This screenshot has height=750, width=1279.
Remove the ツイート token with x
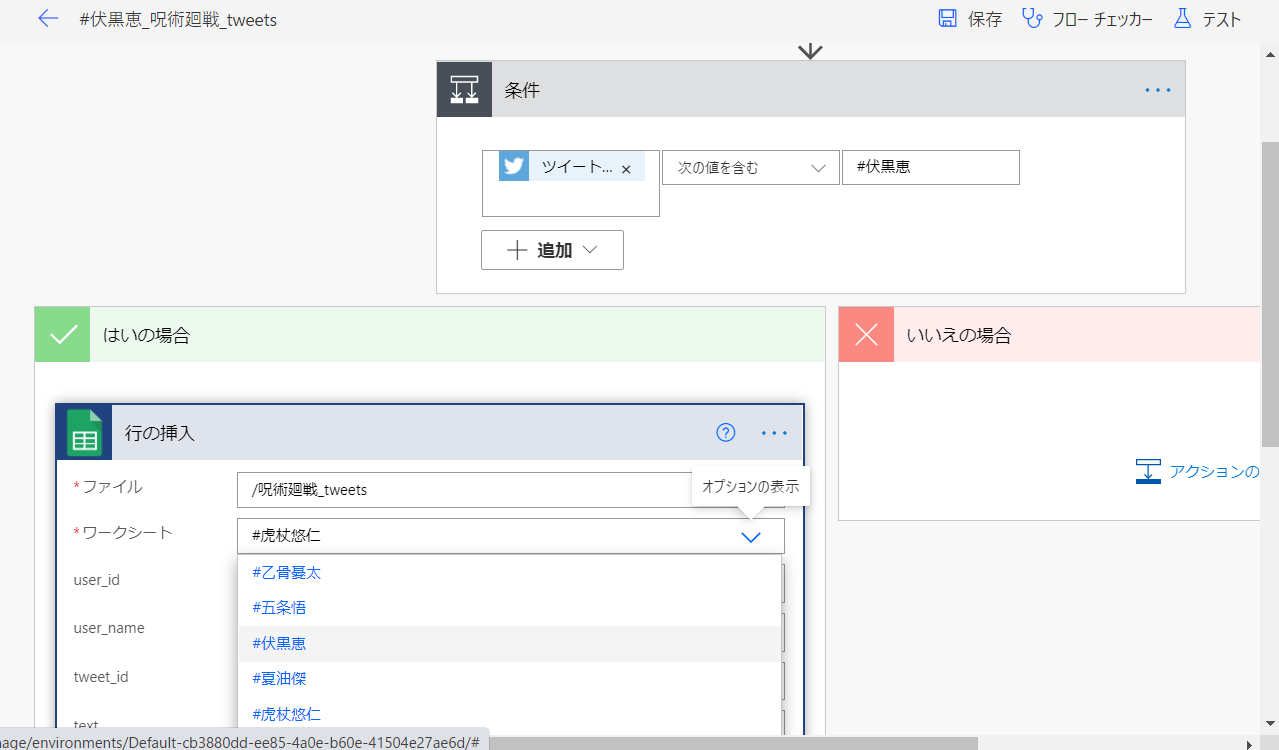point(626,169)
